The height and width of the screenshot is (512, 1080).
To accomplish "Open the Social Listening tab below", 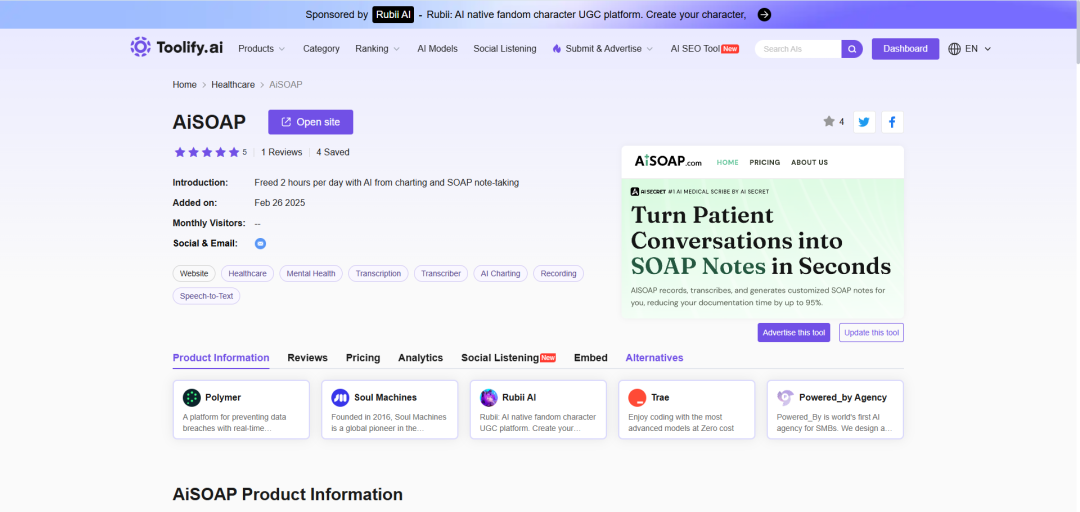I will (508, 358).
